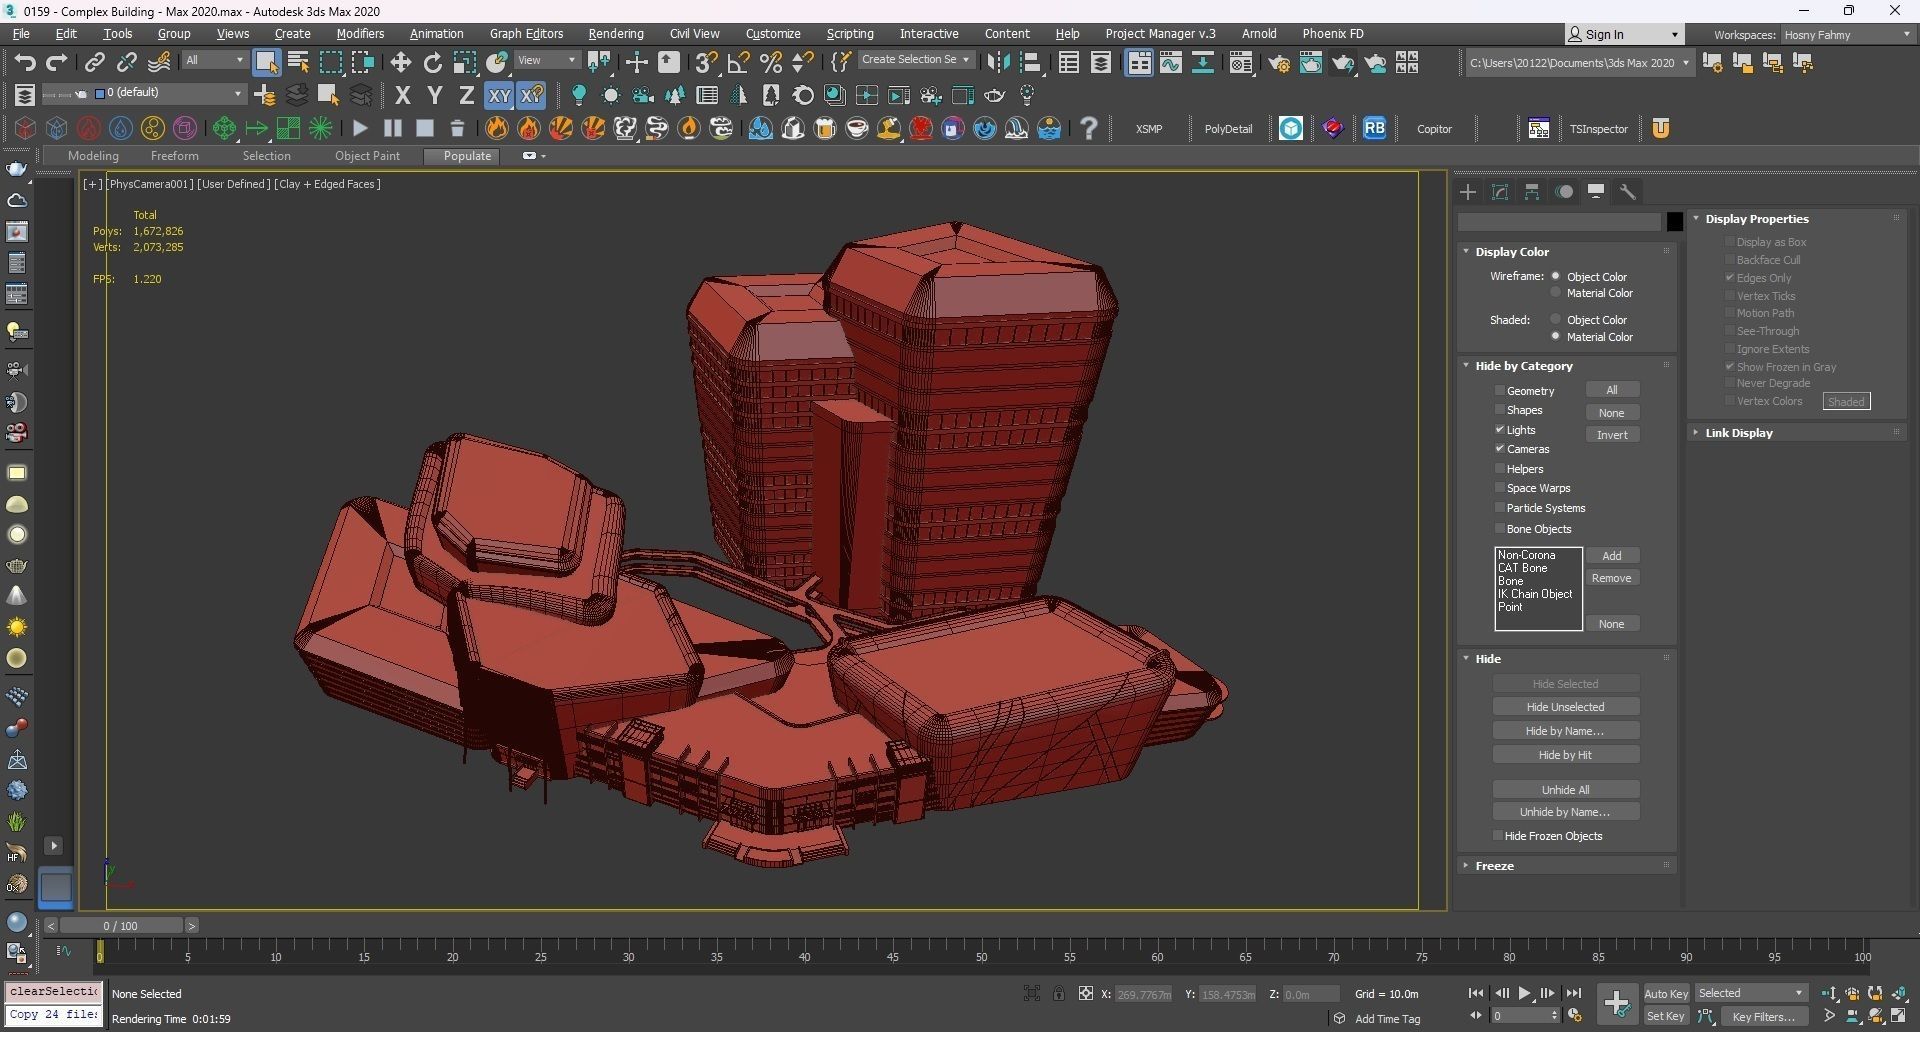
Task: Click the RB plugin icon
Action: click(1375, 128)
